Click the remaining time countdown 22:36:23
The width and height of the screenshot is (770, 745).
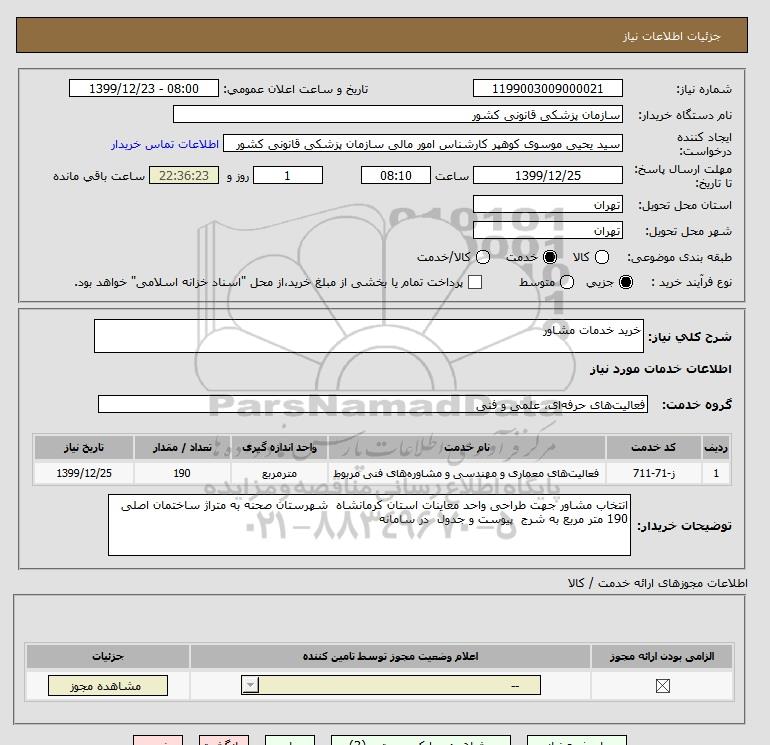pyautogui.click(x=184, y=175)
